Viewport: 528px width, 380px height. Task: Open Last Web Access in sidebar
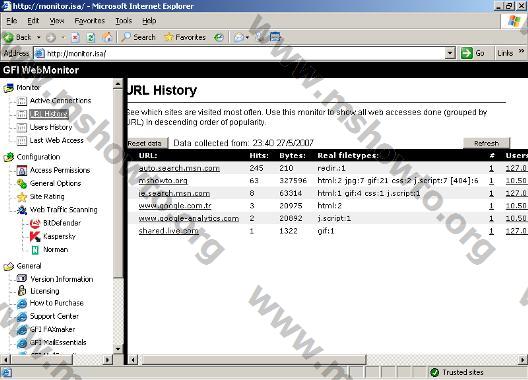[x=57, y=140]
